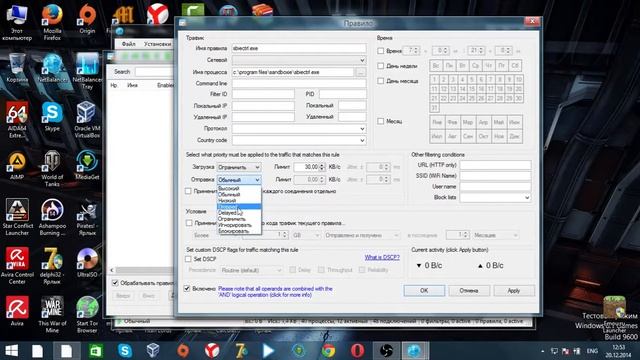Choose Высокий in the priority list

(238, 189)
